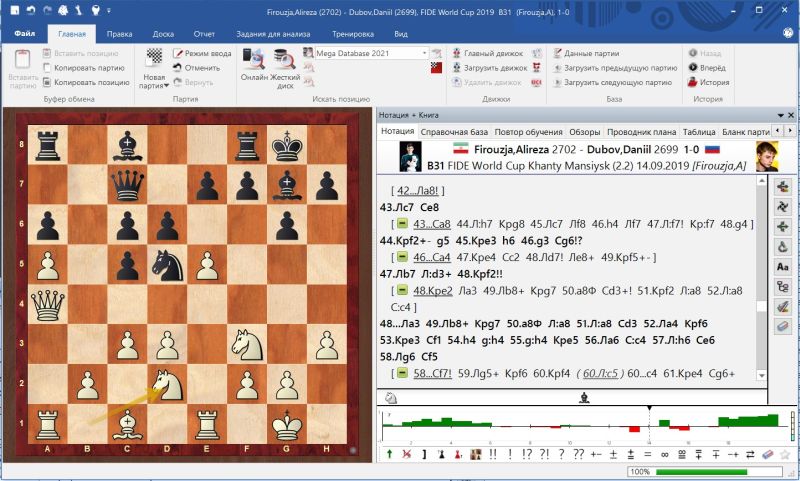
Task: Toggle the 58...Сf7 variation fold box
Action: (402, 373)
